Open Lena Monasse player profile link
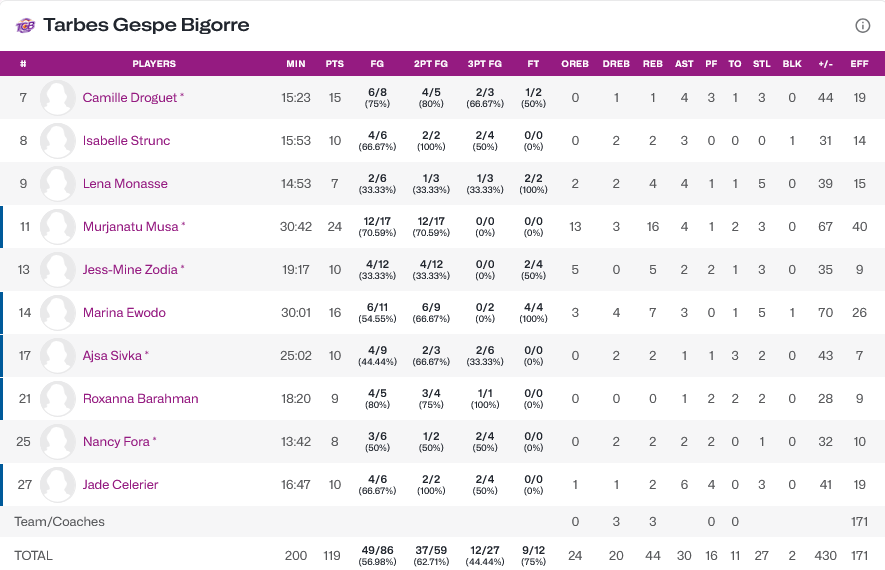This screenshot has width=885, height=570. pos(125,184)
